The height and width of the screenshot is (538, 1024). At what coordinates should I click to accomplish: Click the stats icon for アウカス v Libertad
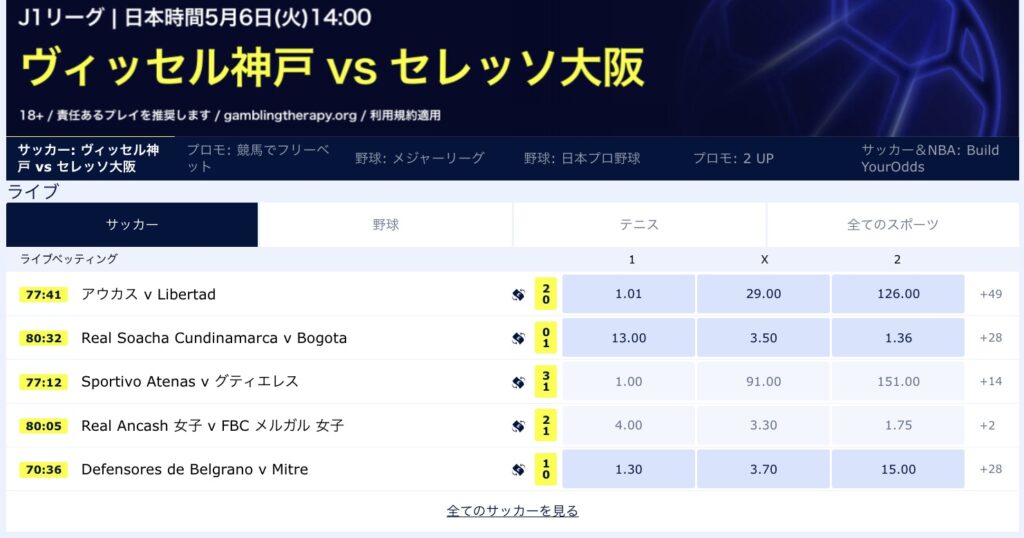click(x=519, y=294)
